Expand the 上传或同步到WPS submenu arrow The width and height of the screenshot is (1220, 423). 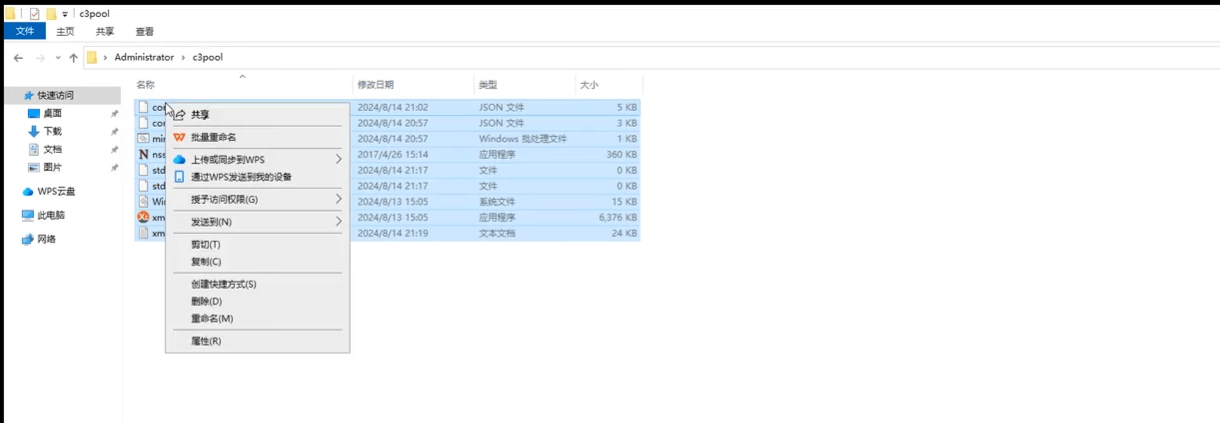pyautogui.click(x=339, y=159)
